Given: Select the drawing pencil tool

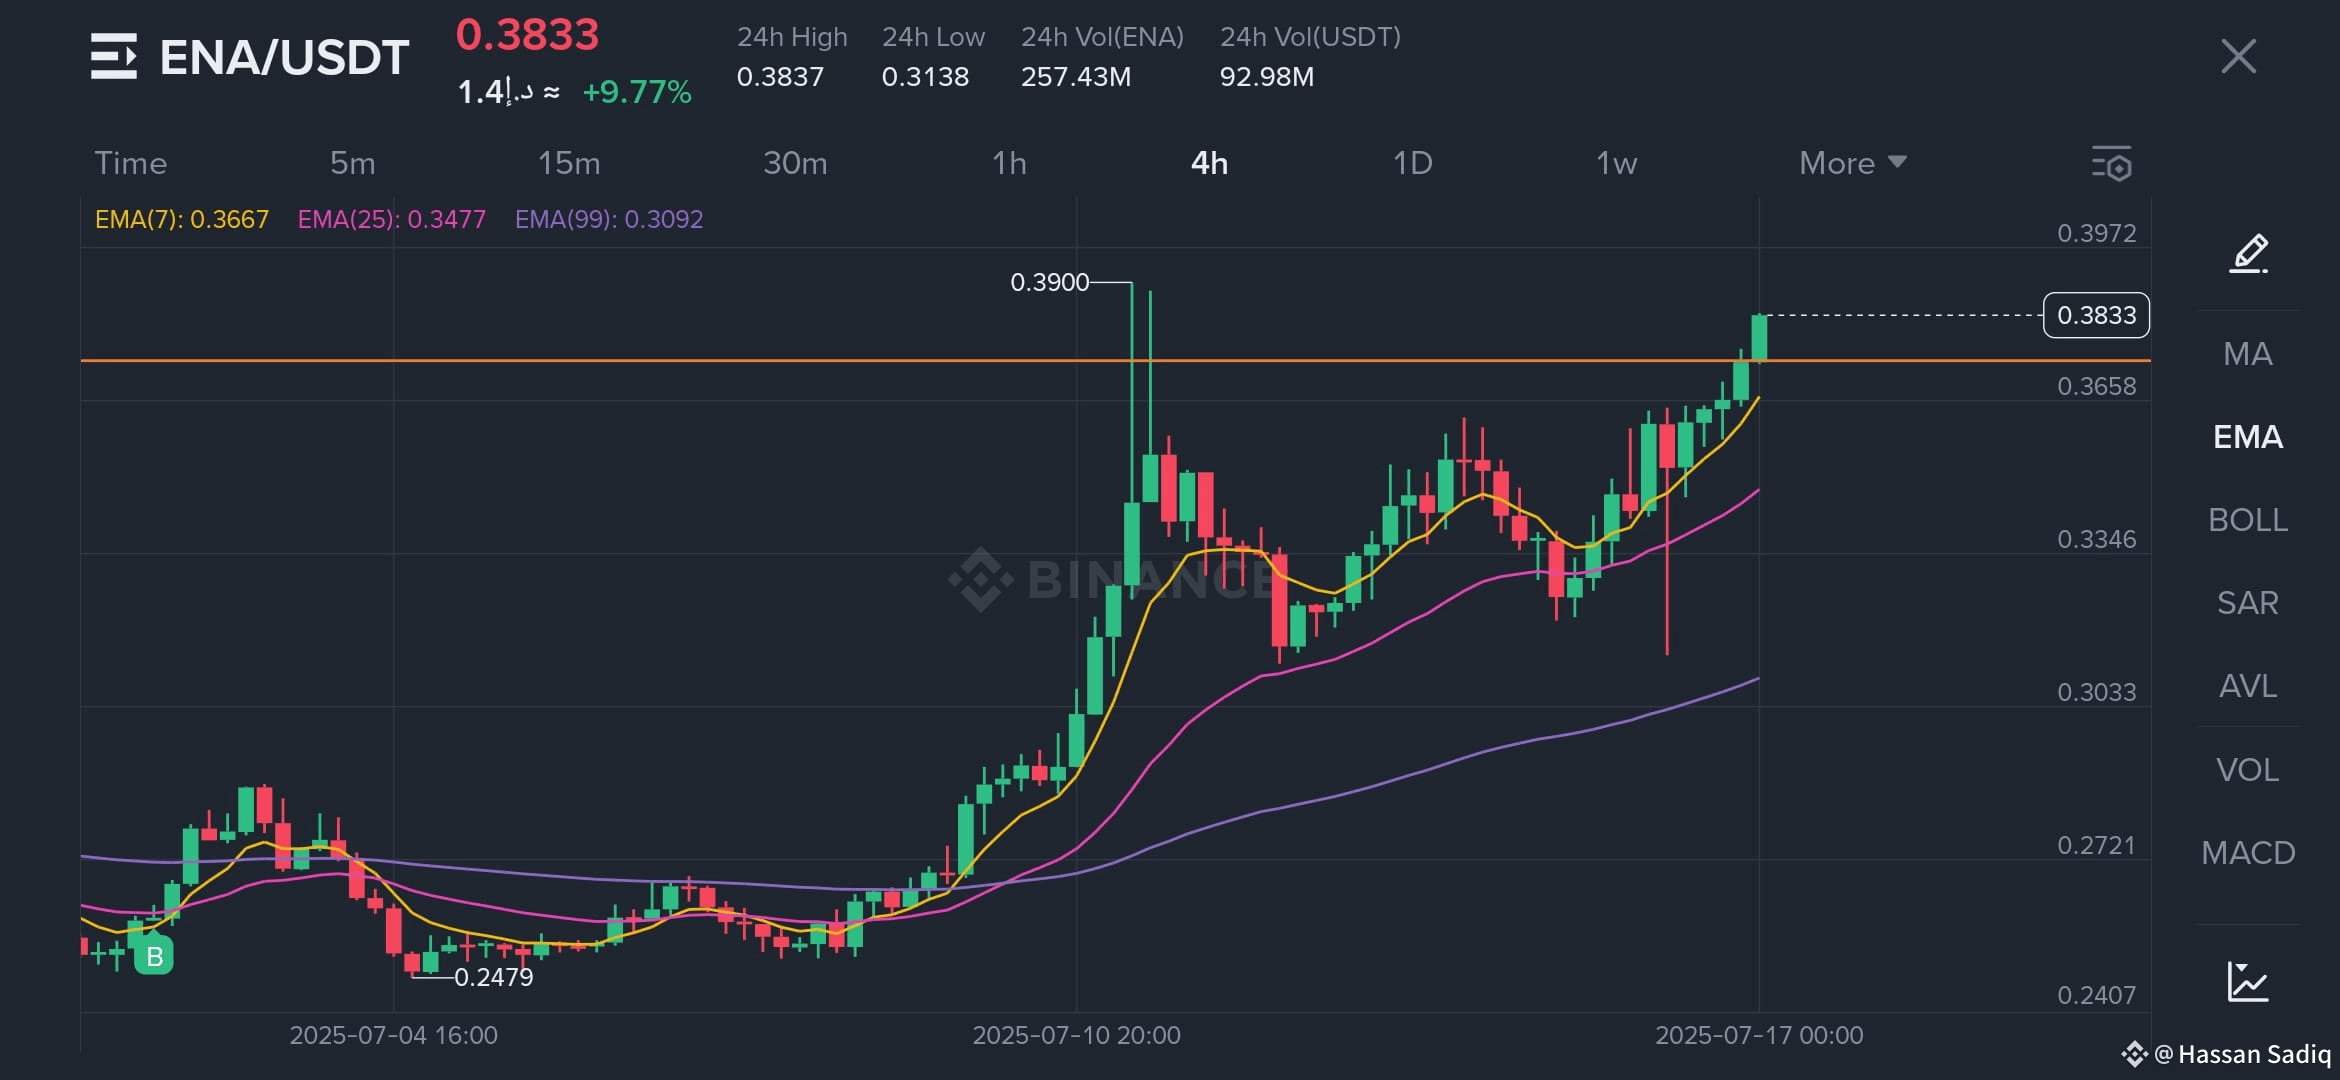Looking at the screenshot, I should [x=2249, y=253].
